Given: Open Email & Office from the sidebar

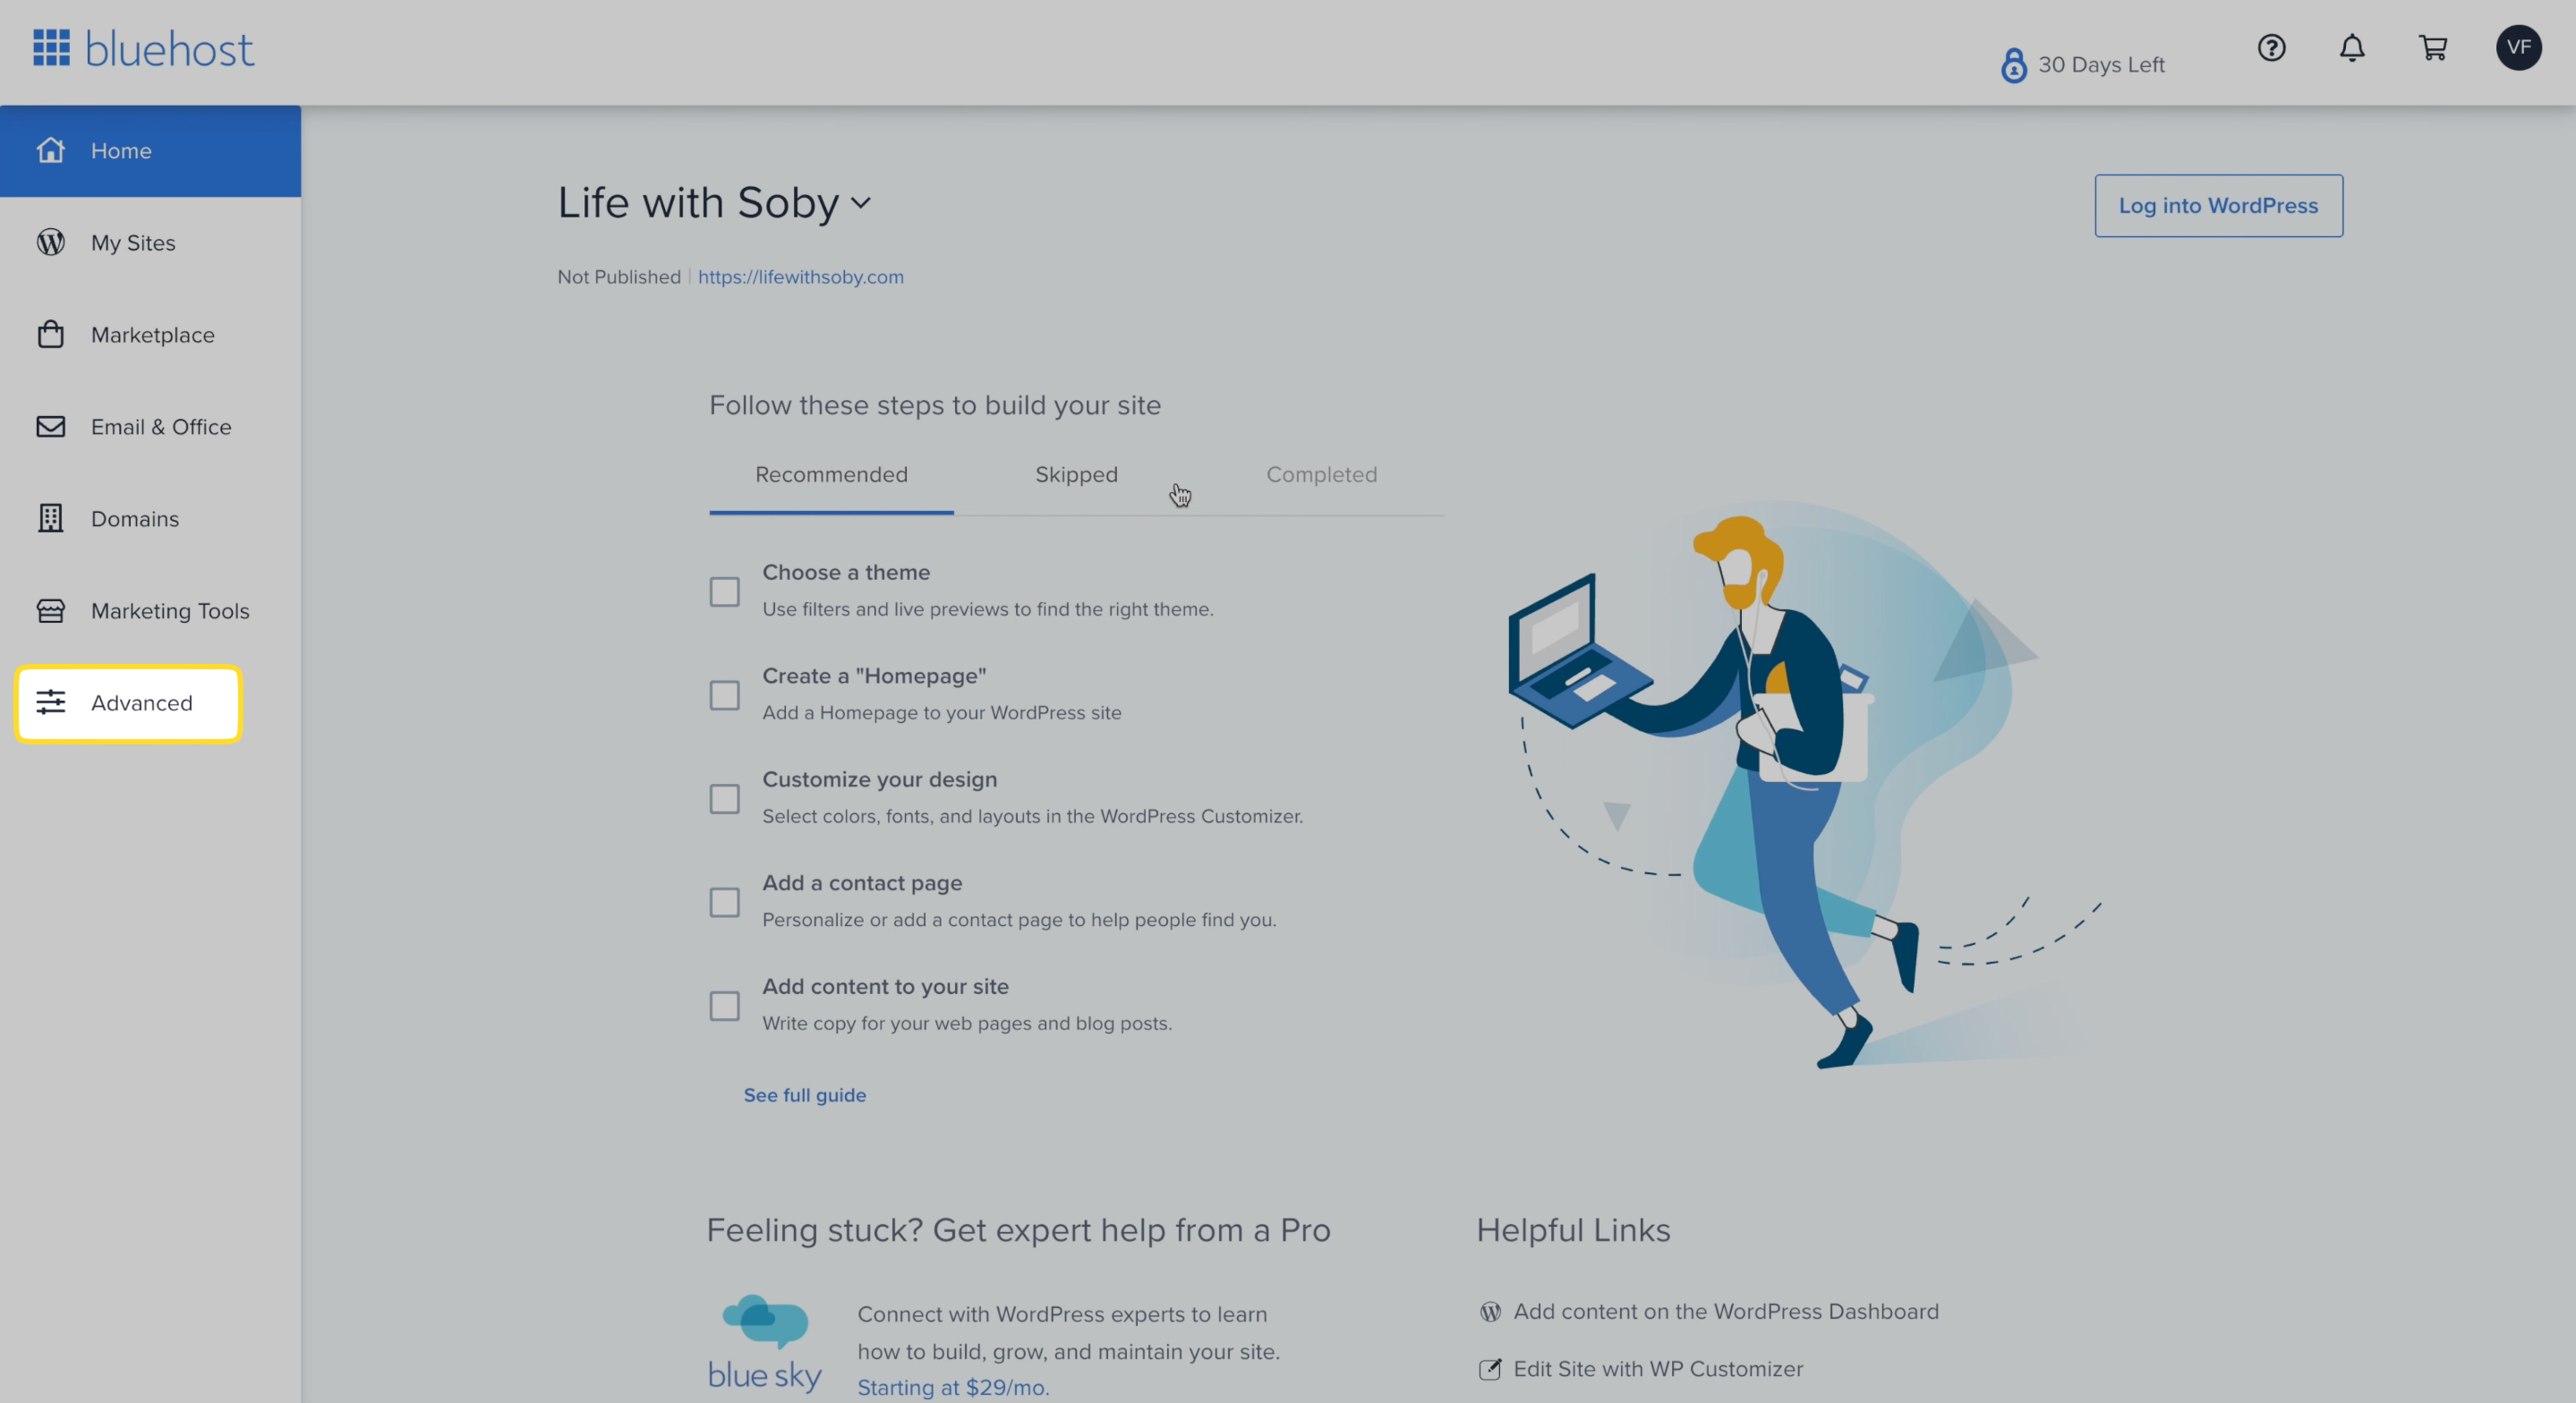Looking at the screenshot, I should click(x=161, y=426).
